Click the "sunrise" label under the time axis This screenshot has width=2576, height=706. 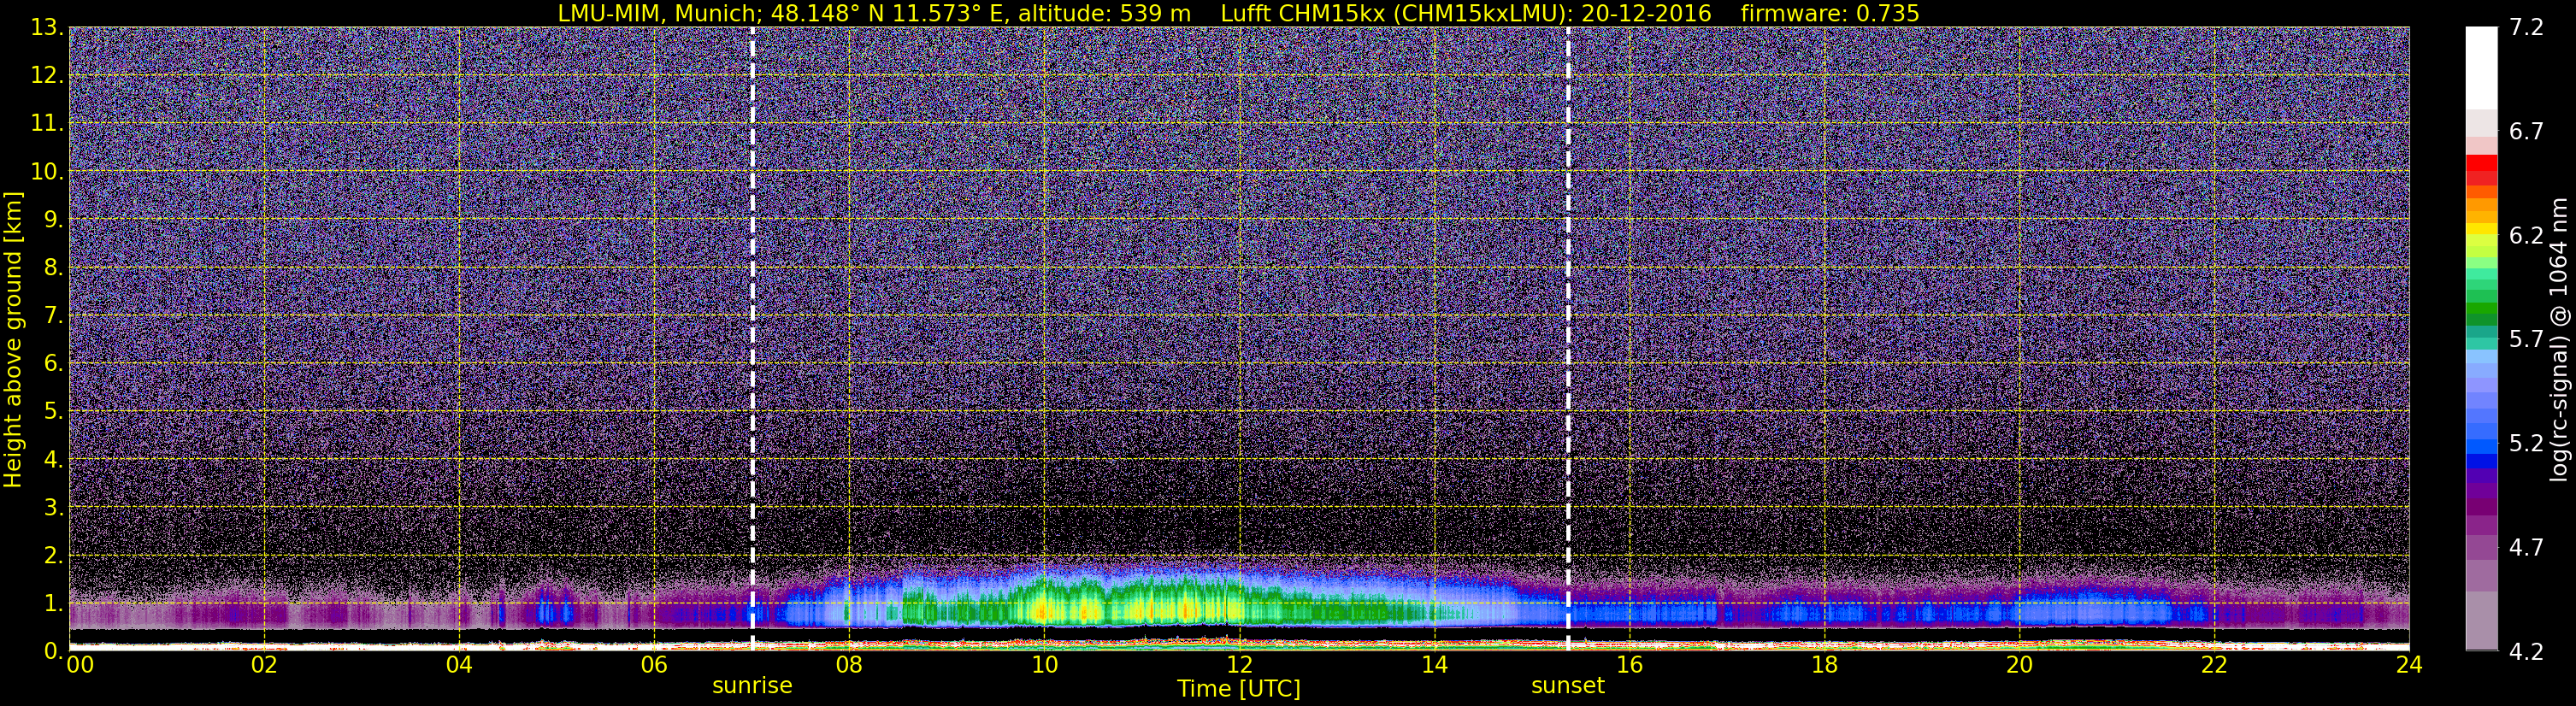[x=752, y=686]
